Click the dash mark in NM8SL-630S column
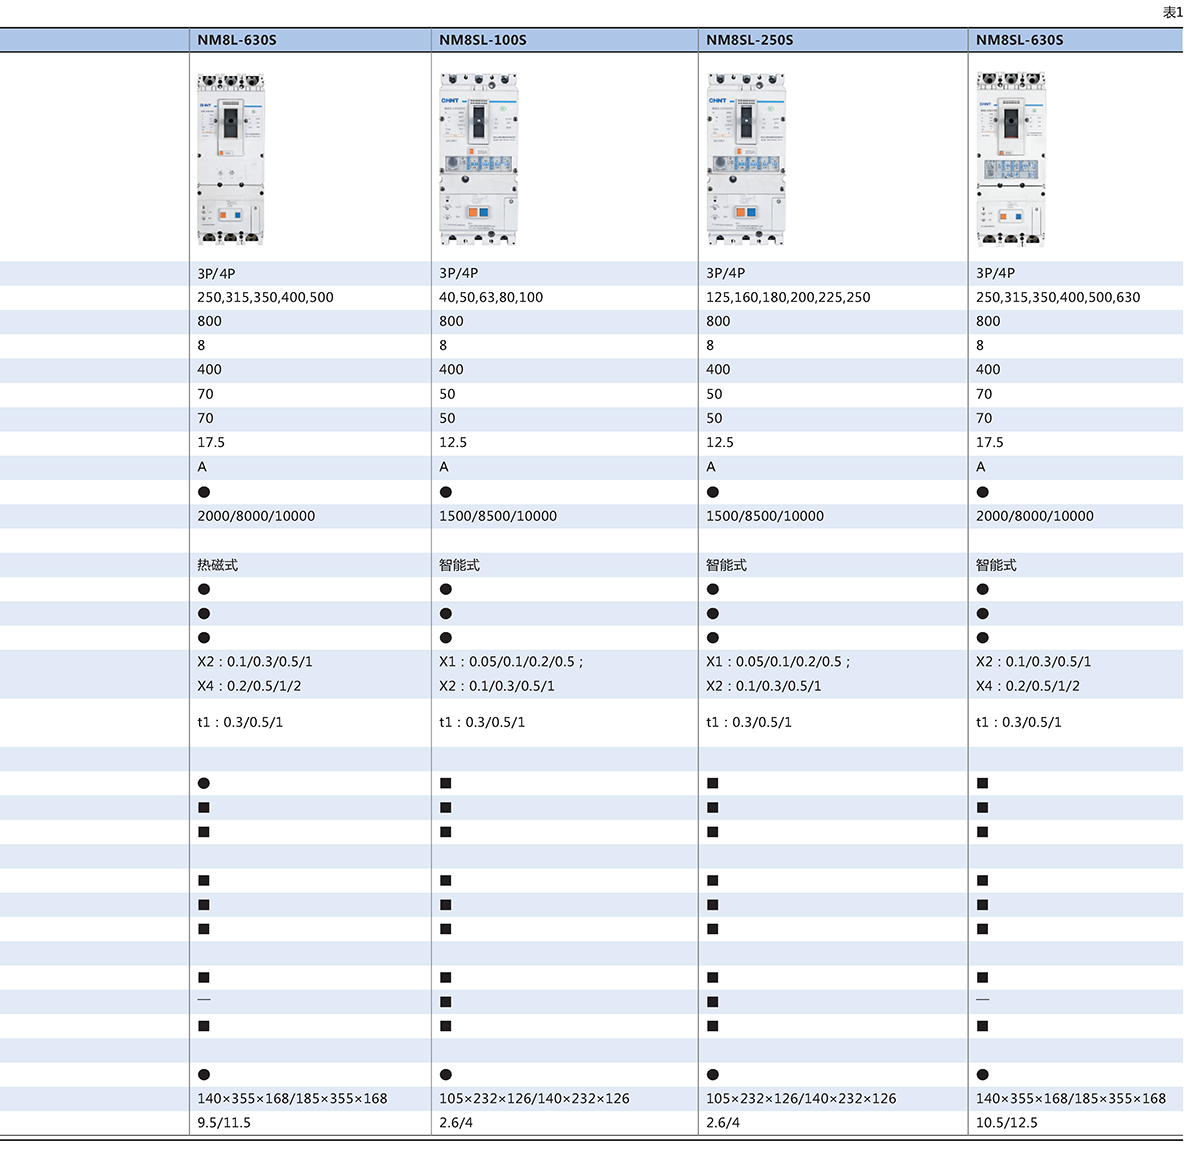1200x1155 pixels. click(x=983, y=1000)
